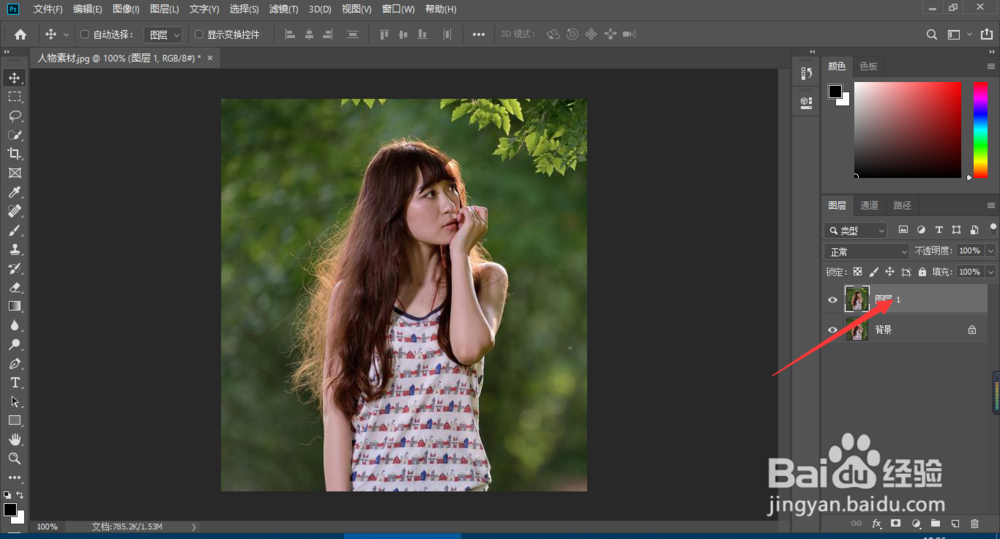1000x539 pixels.
Task: Select the History Brush tool
Action: (x=14, y=269)
